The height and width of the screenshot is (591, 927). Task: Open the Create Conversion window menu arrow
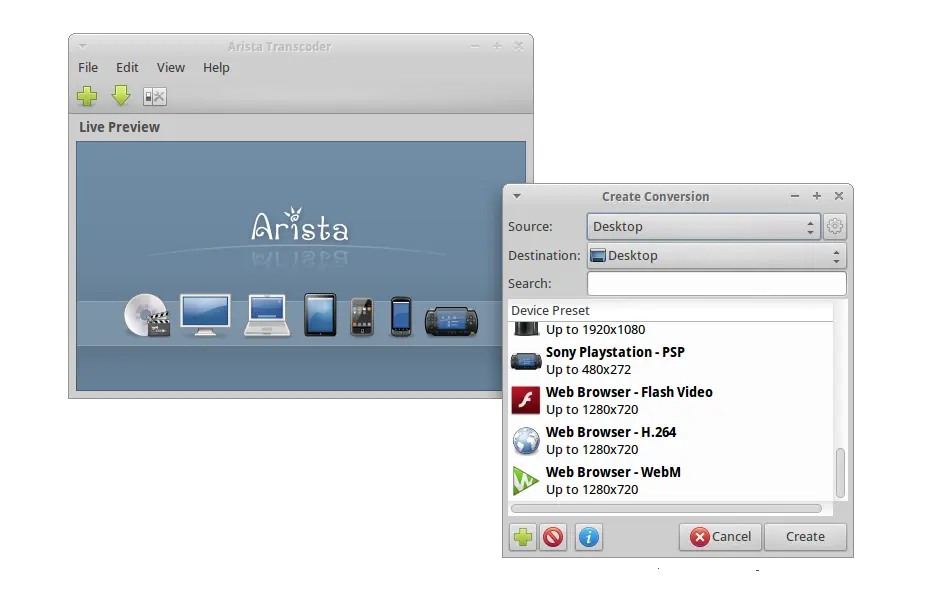pos(517,196)
